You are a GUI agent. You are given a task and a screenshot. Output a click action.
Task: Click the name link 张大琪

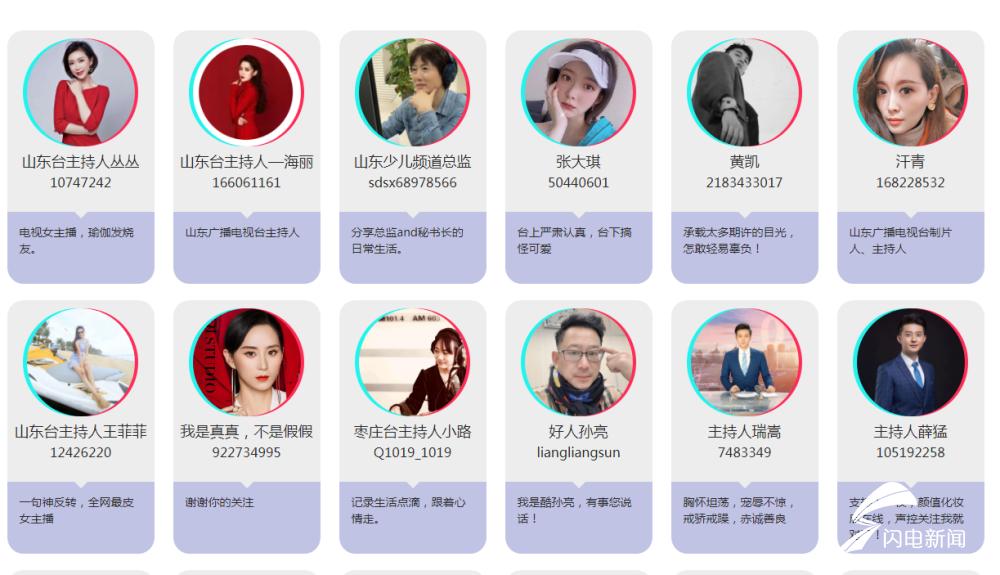click(578, 162)
